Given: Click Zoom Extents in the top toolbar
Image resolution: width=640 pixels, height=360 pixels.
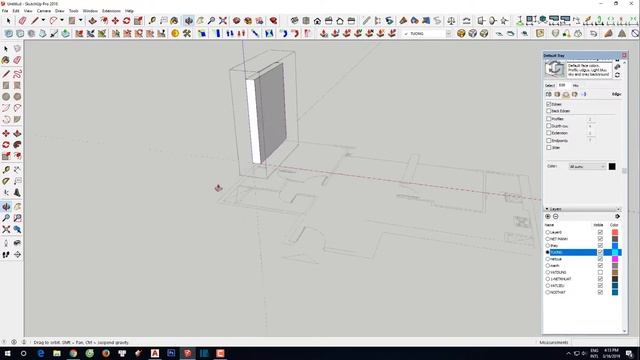Looking at the screenshot, I should [223, 20].
